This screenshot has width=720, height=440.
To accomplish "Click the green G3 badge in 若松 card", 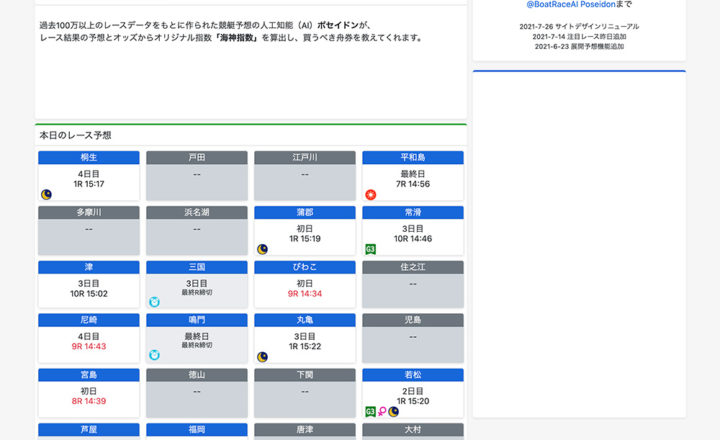I will pyautogui.click(x=370, y=411).
